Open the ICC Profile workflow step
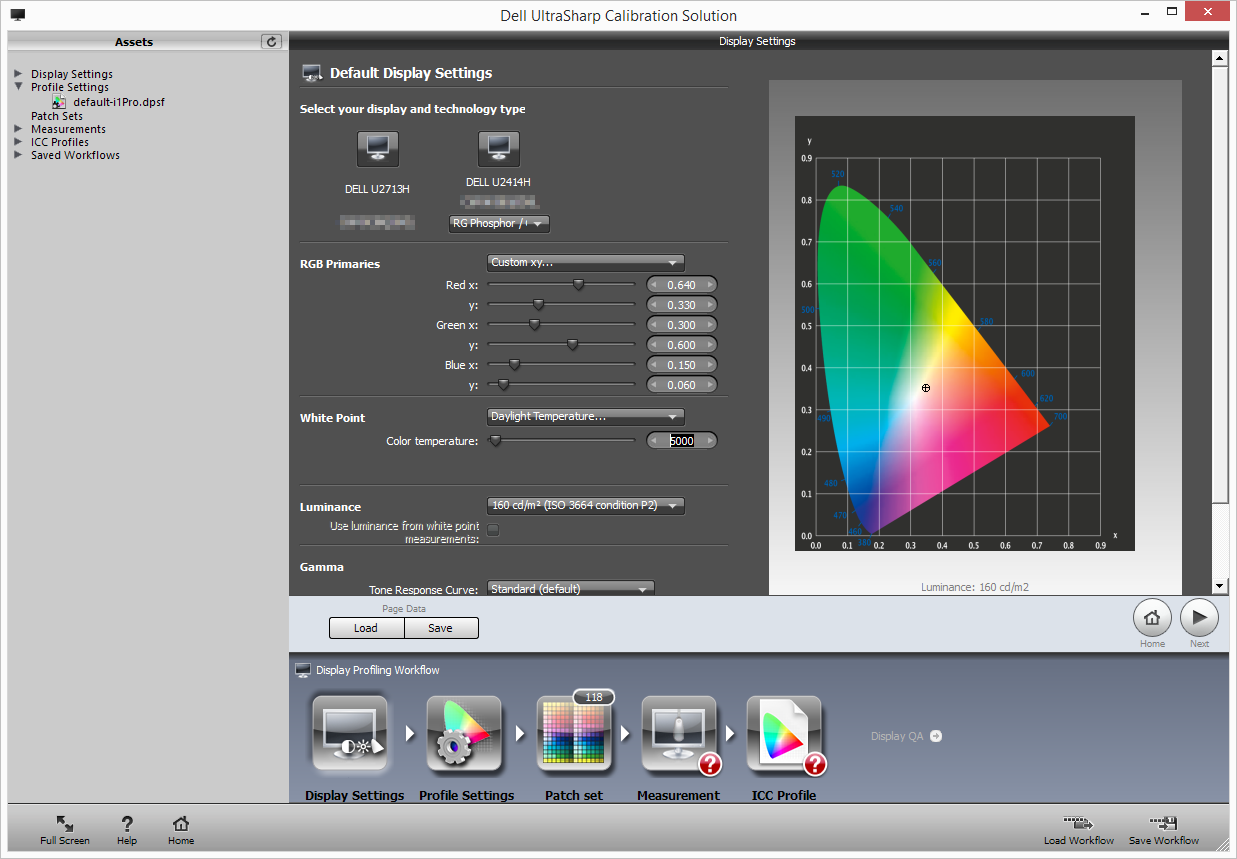 click(x=785, y=735)
